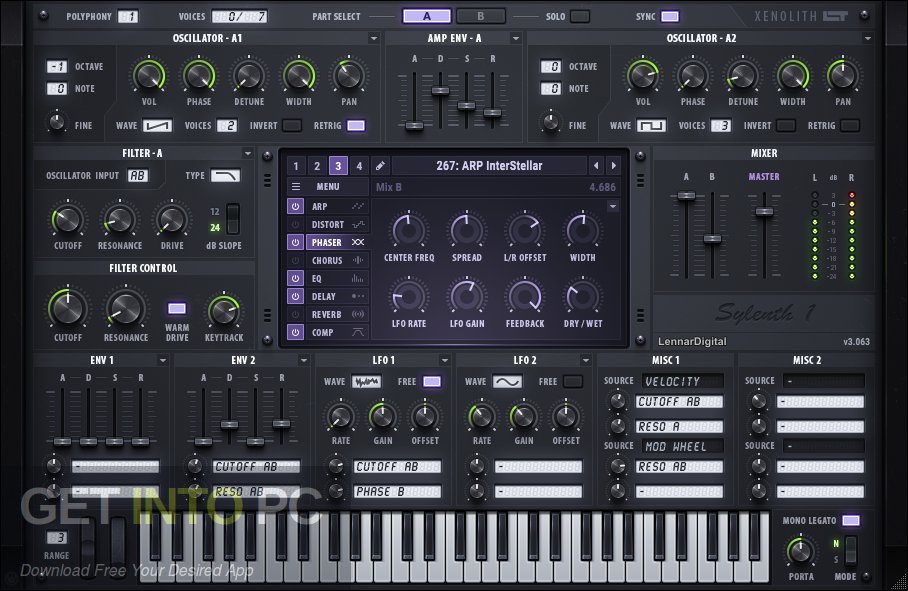Screen dimensions: 908x591
Task: Select display page 4 tab
Action: pos(359,166)
